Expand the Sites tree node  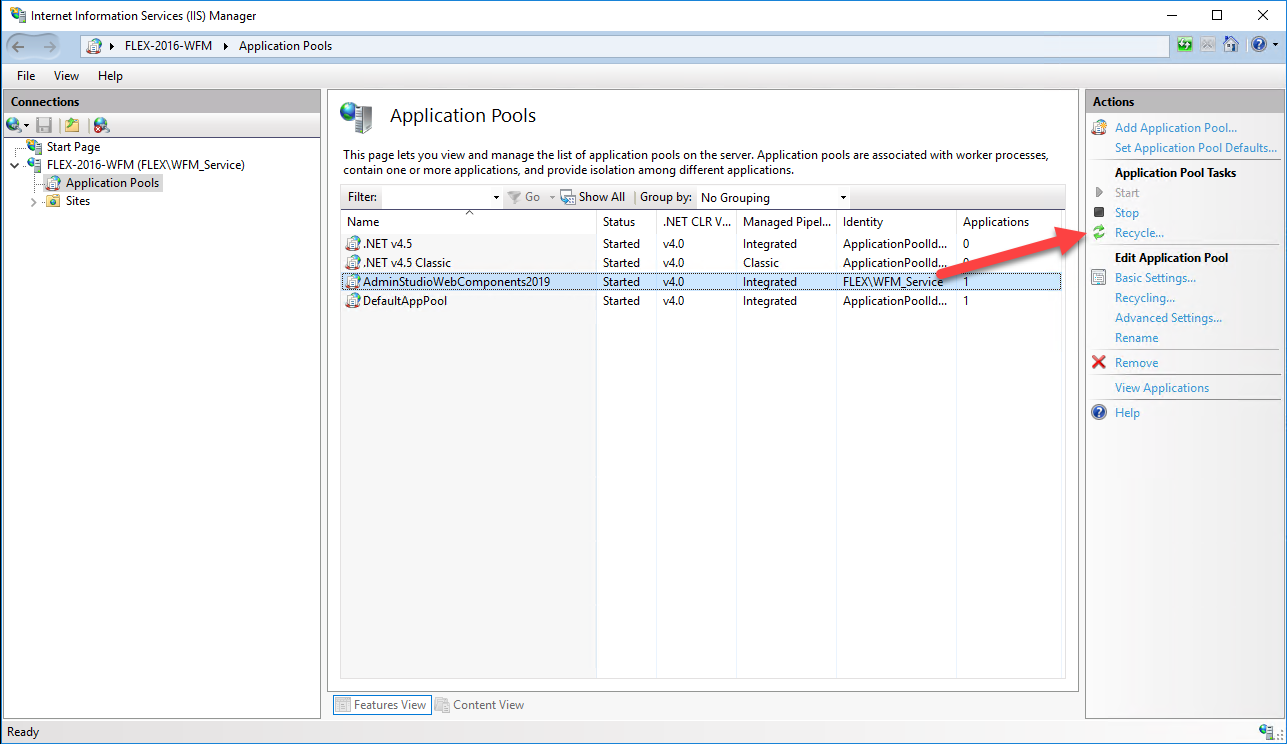(33, 202)
